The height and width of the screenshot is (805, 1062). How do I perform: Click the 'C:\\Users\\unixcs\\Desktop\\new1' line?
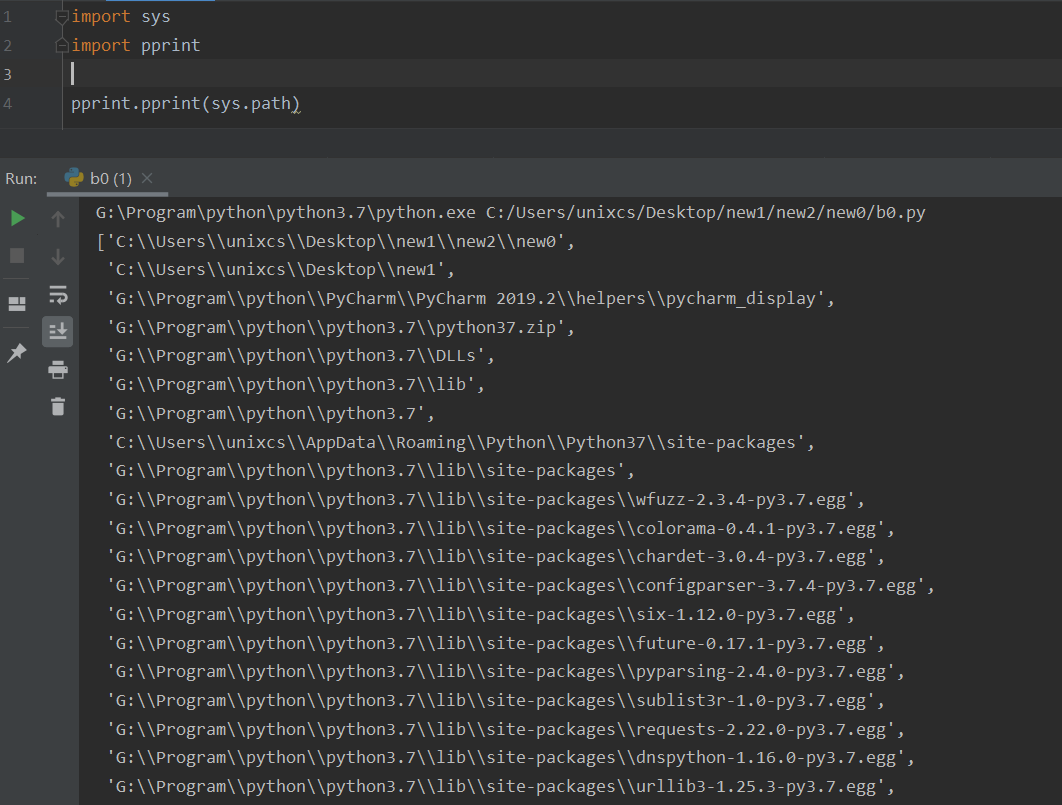281,270
